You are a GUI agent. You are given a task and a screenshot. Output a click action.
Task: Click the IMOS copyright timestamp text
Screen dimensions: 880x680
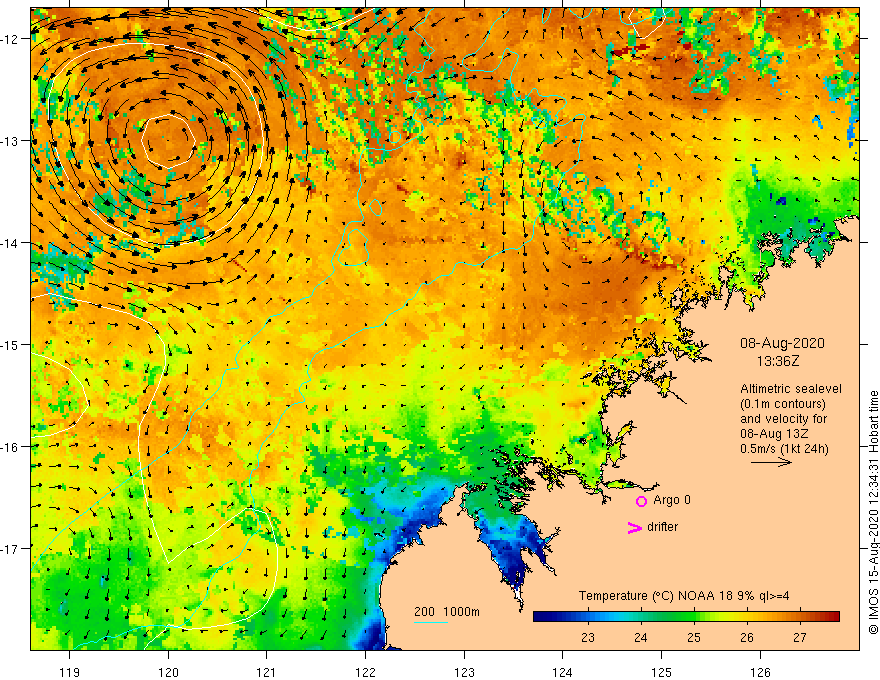pyautogui.click(x=873, y=513)
